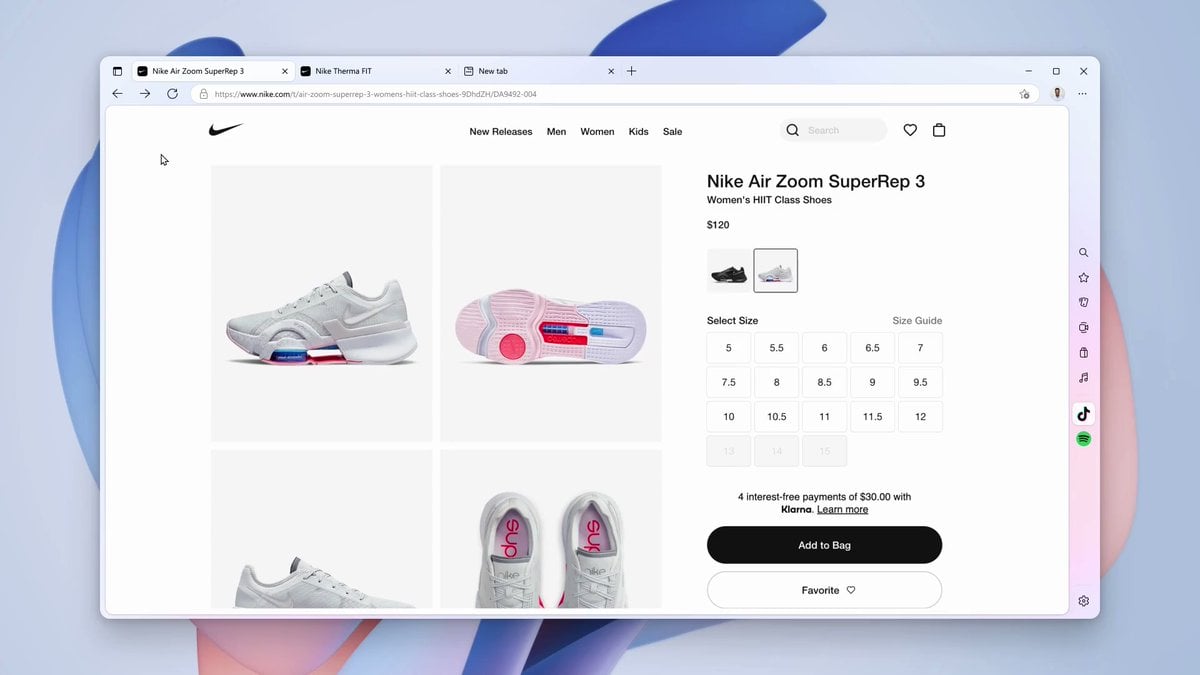Open New Releases menu
Viewport: 1200px width, 675px height.
click(x=501, y=131)
